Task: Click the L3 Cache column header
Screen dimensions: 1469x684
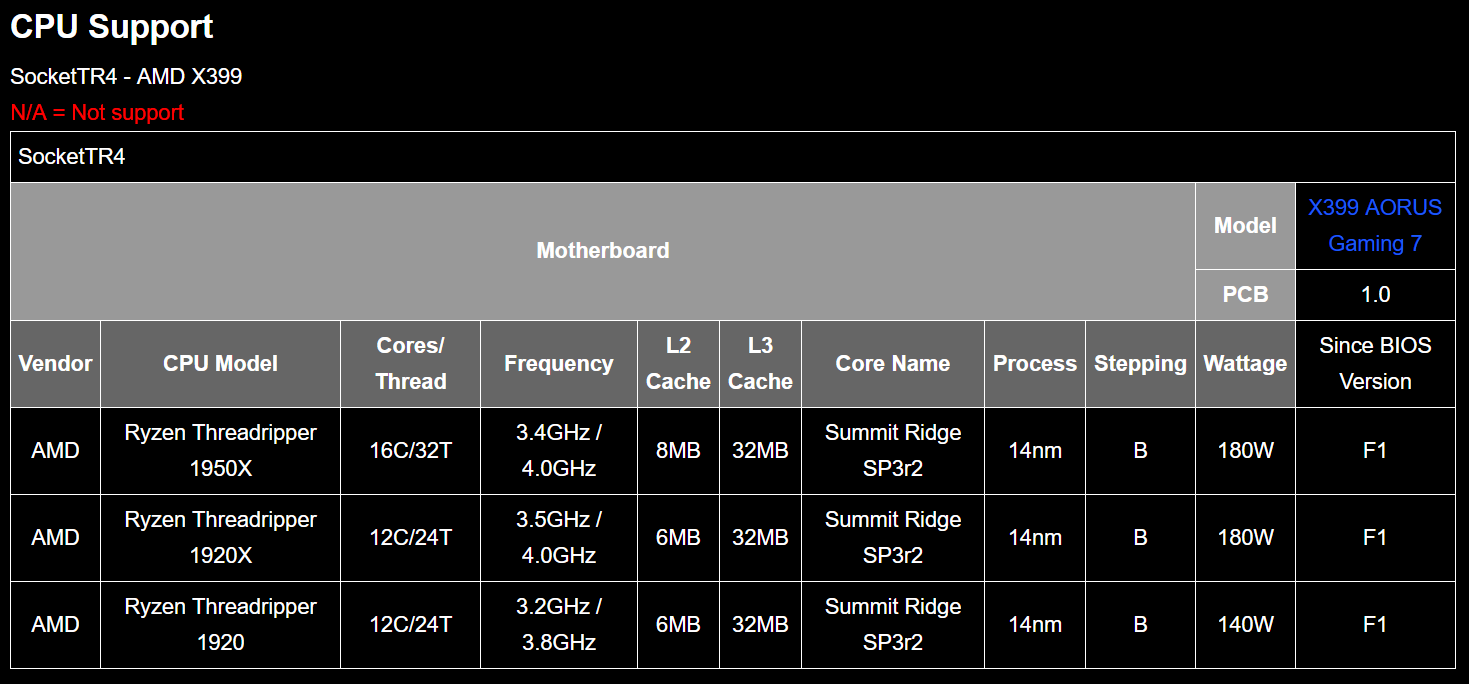Action: (760, 364)
